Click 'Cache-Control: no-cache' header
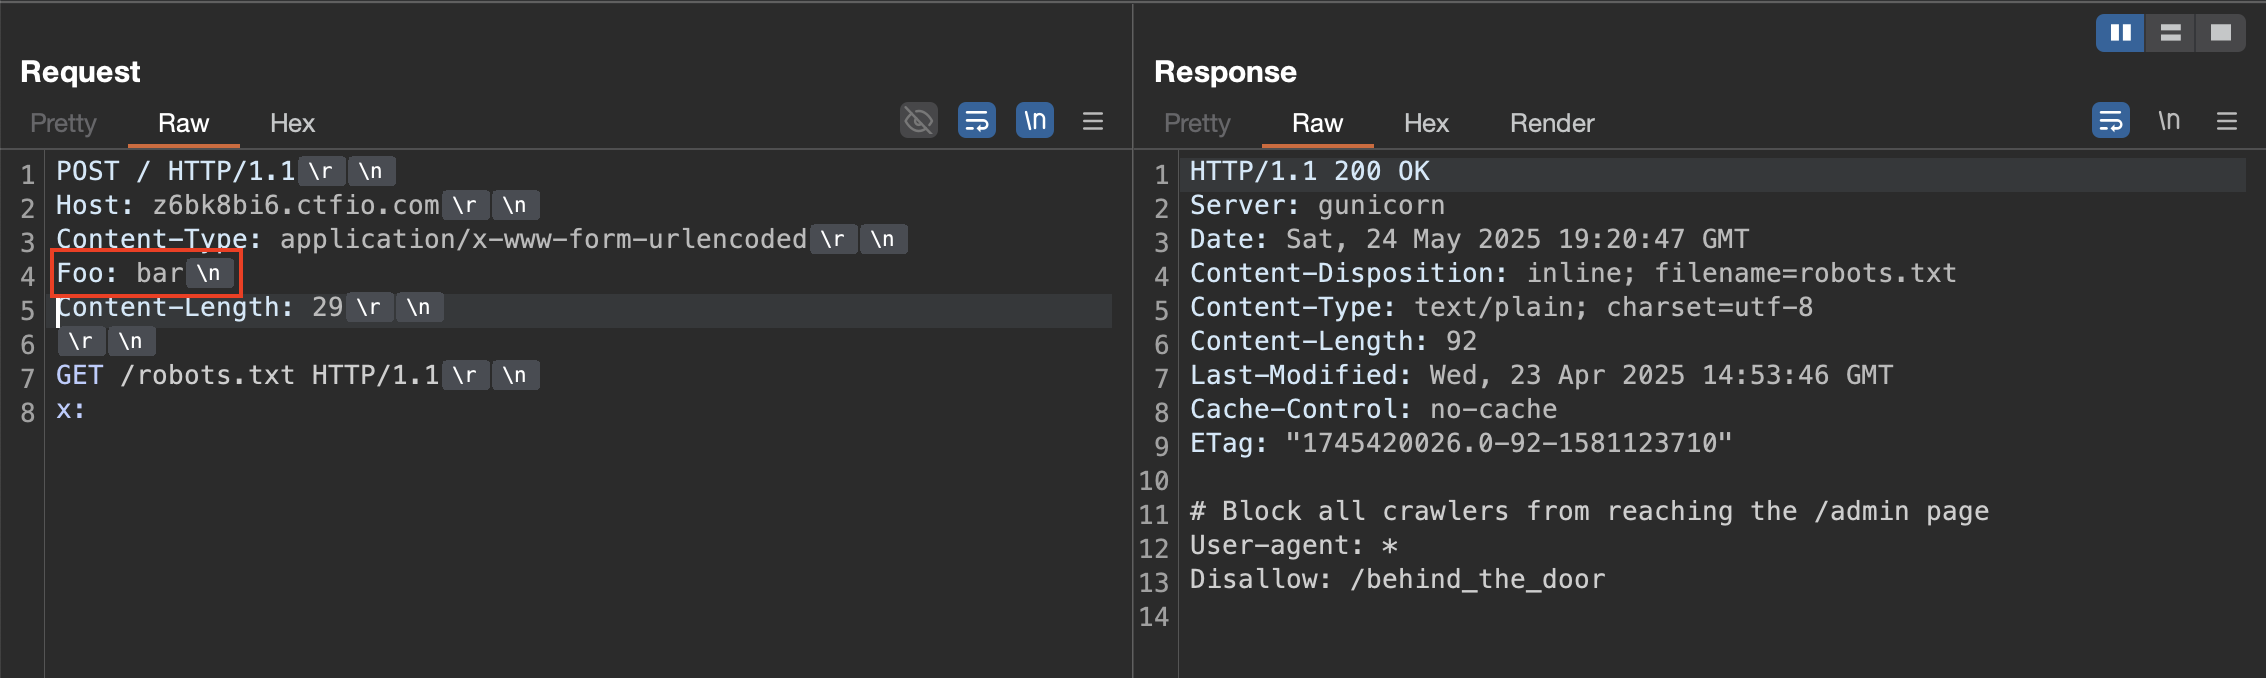This screenshot has height=678, width=2266. (x=1373, y=409)
